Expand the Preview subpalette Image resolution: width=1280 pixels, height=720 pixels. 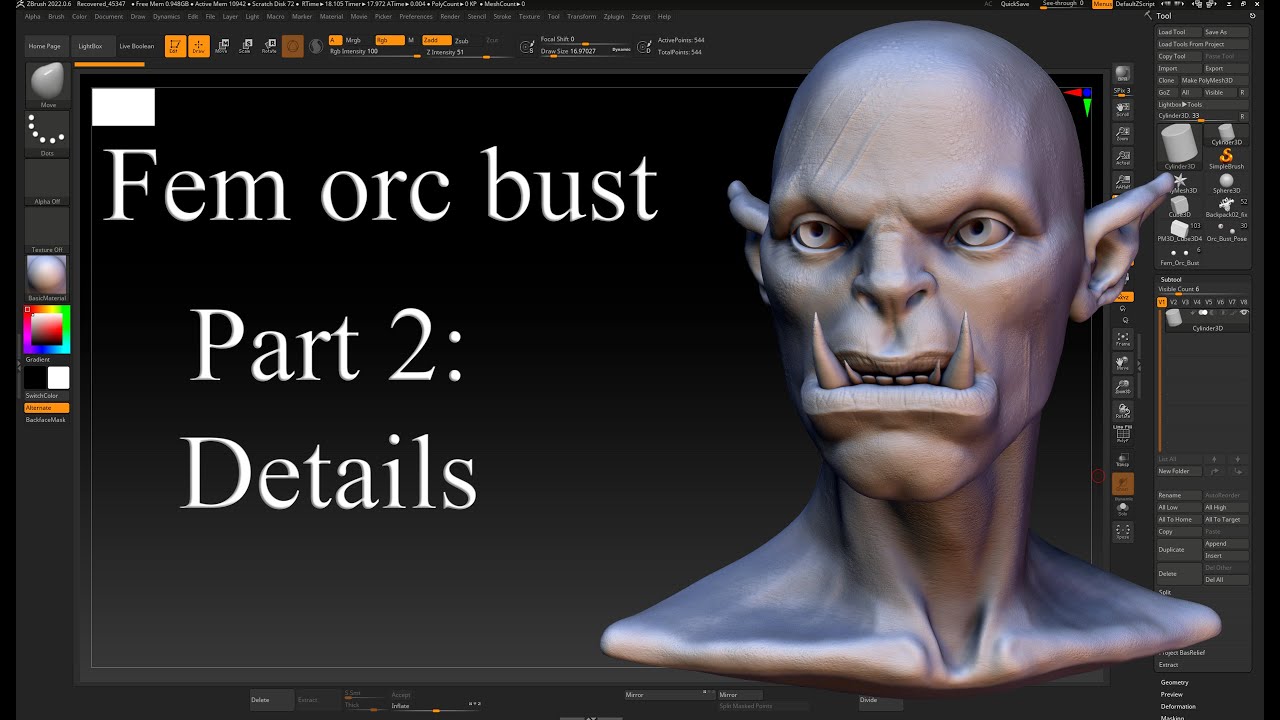[x=1171, y=694]
